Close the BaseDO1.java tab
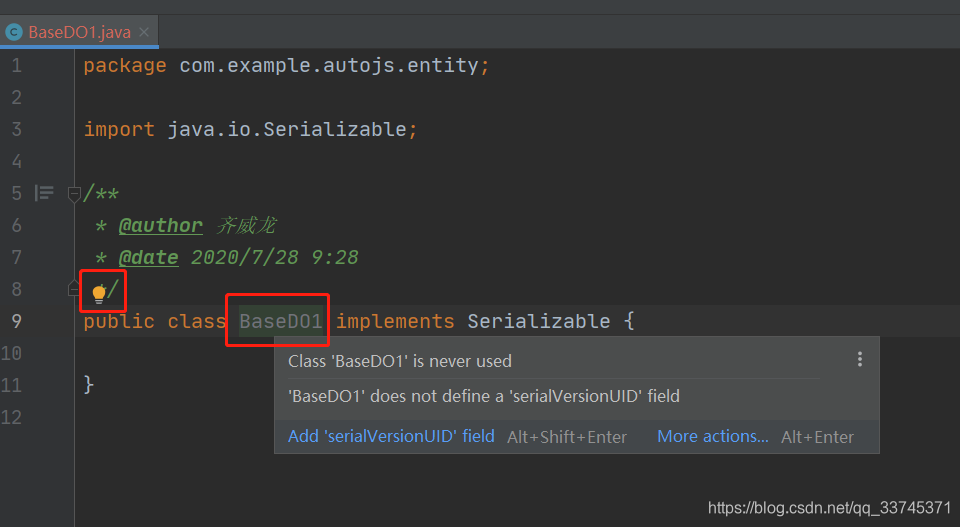 click(x=144, y=32)
